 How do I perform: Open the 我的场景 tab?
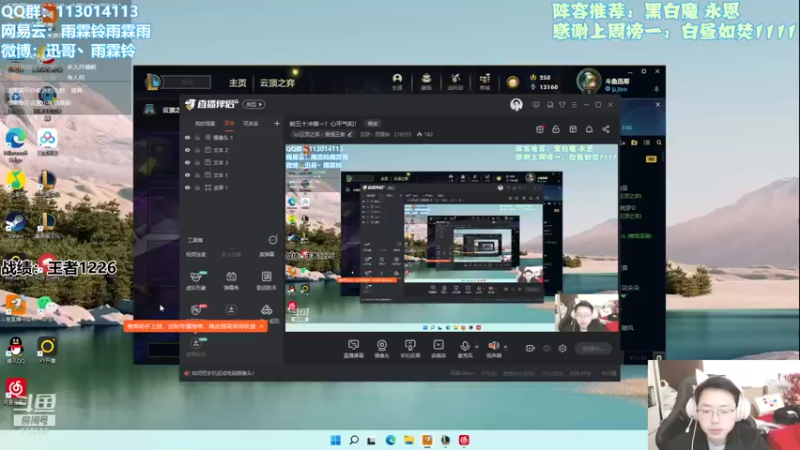pyautogui.click(x=205, y=123)
